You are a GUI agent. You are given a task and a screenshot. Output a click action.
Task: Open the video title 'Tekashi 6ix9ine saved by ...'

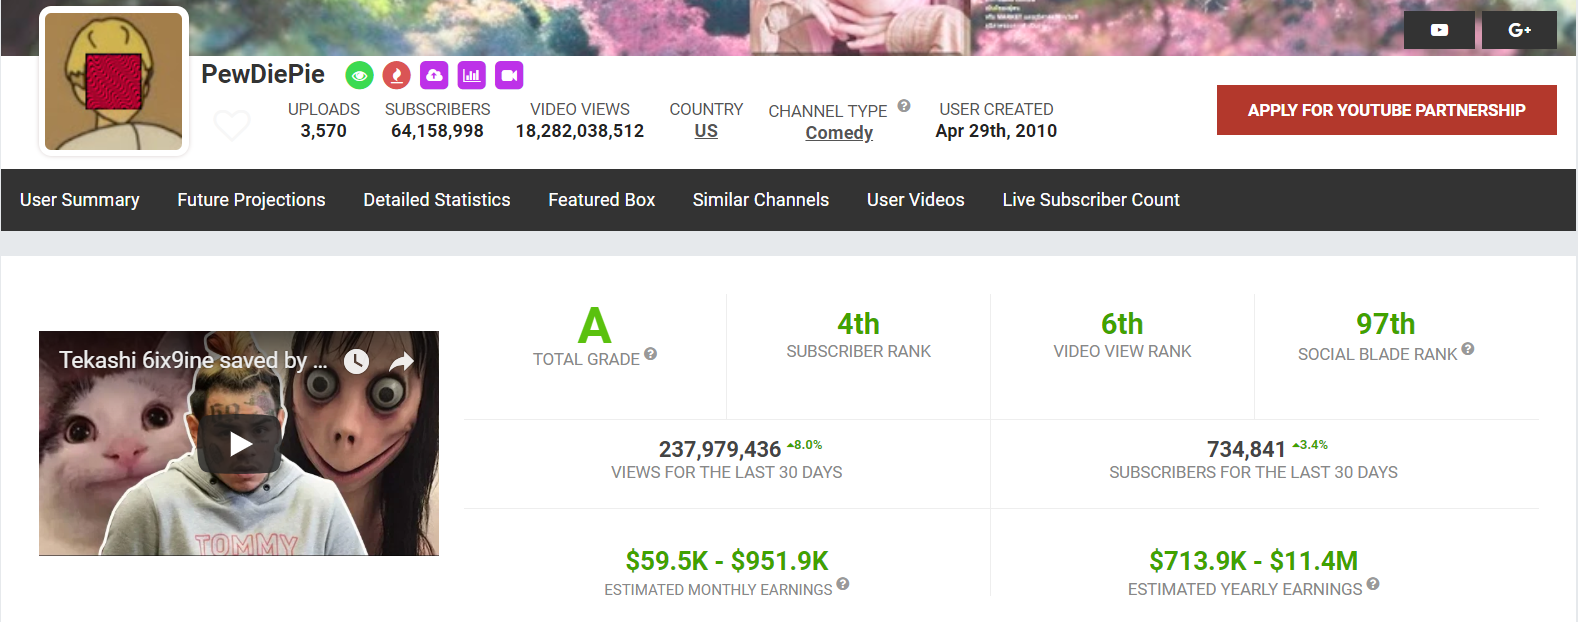193,360
